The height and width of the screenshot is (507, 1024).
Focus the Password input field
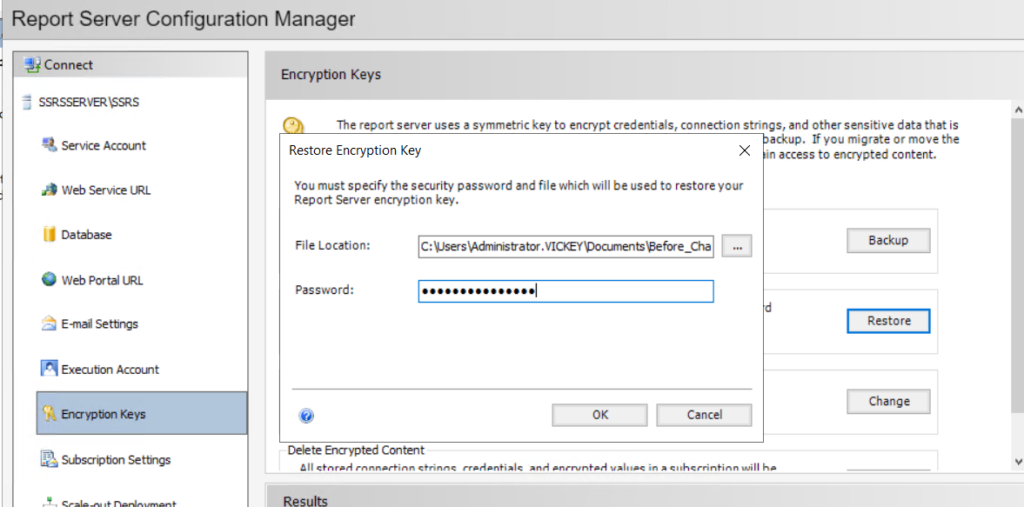pos(566,291)
